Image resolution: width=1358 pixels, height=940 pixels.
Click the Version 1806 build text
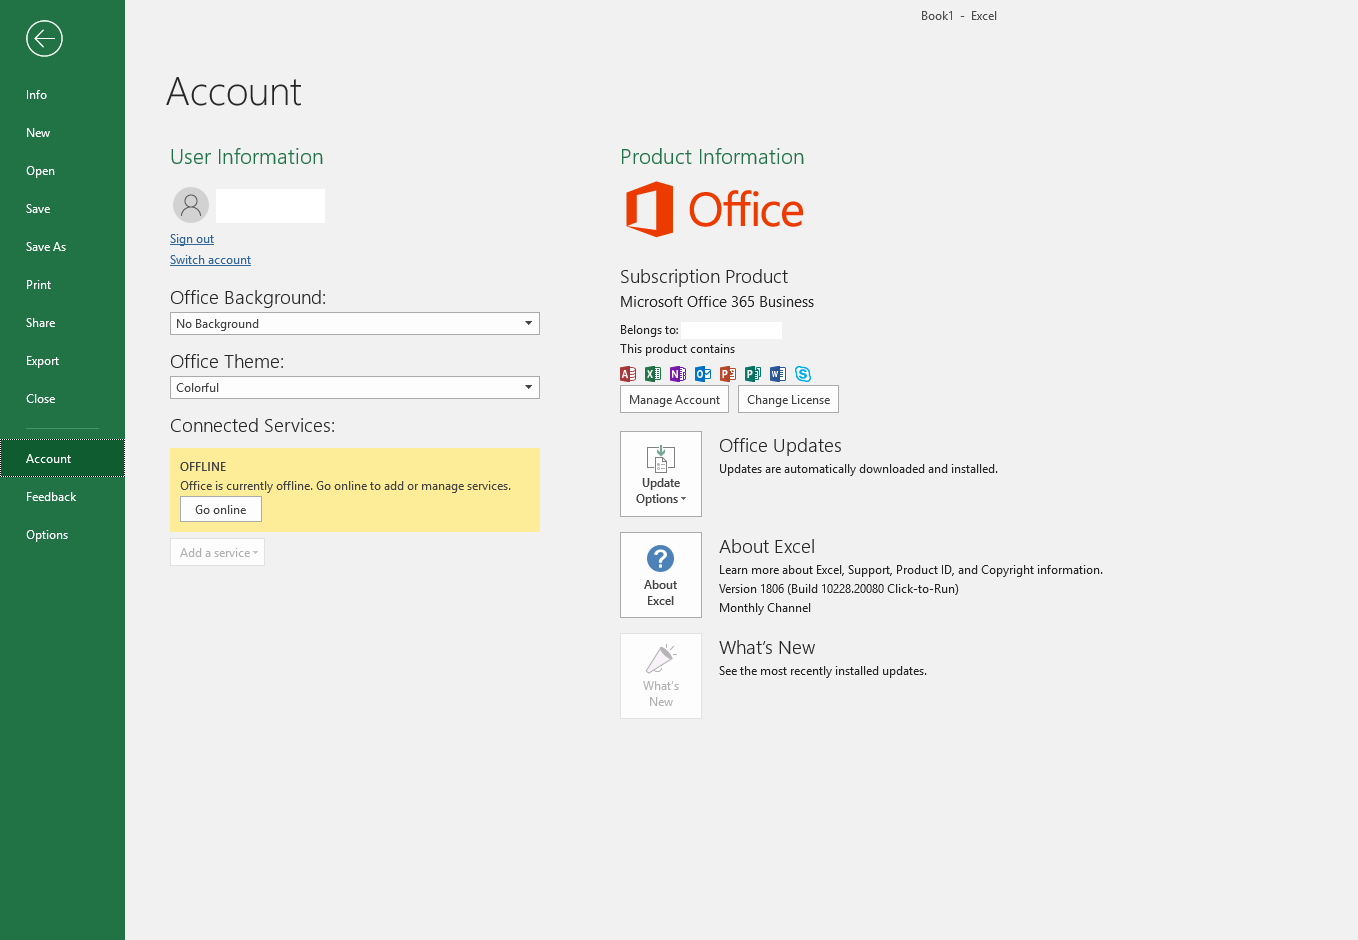(x=839, y=589)
